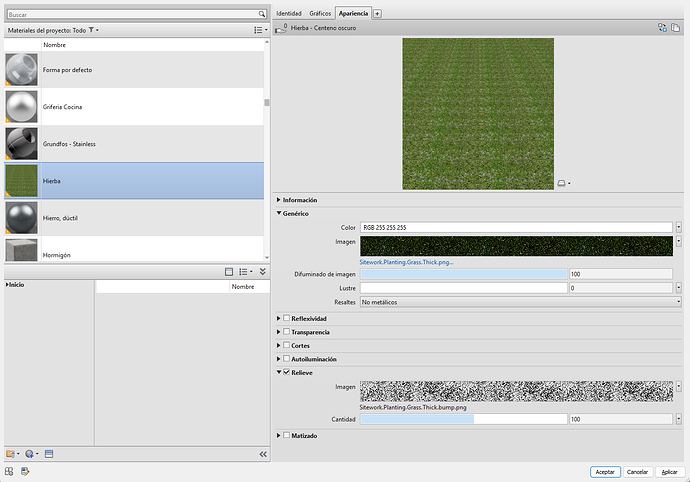Click the replace asset icon
The height and width of the screenshot is (482, 690).
(662, 28)
